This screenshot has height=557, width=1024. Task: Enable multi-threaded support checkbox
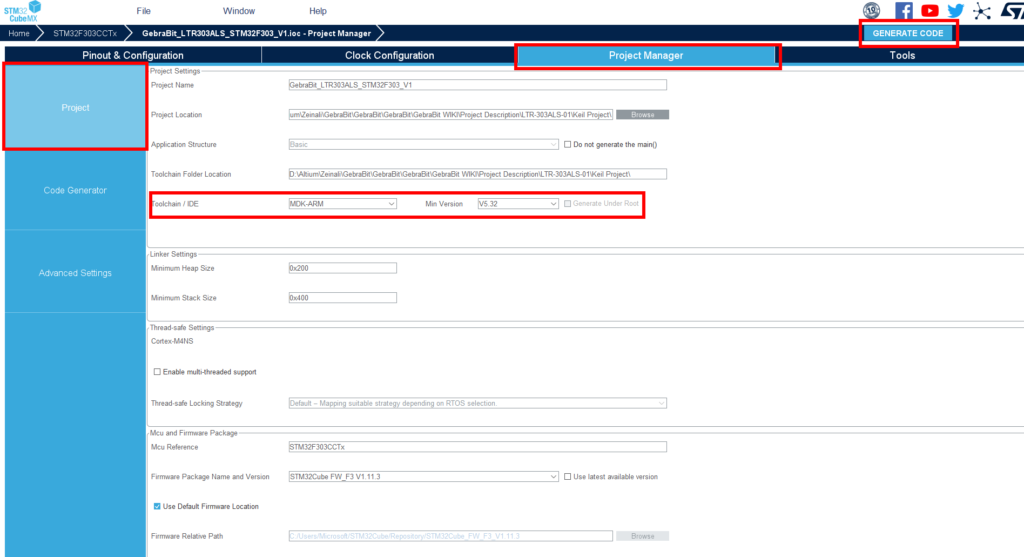157,372
